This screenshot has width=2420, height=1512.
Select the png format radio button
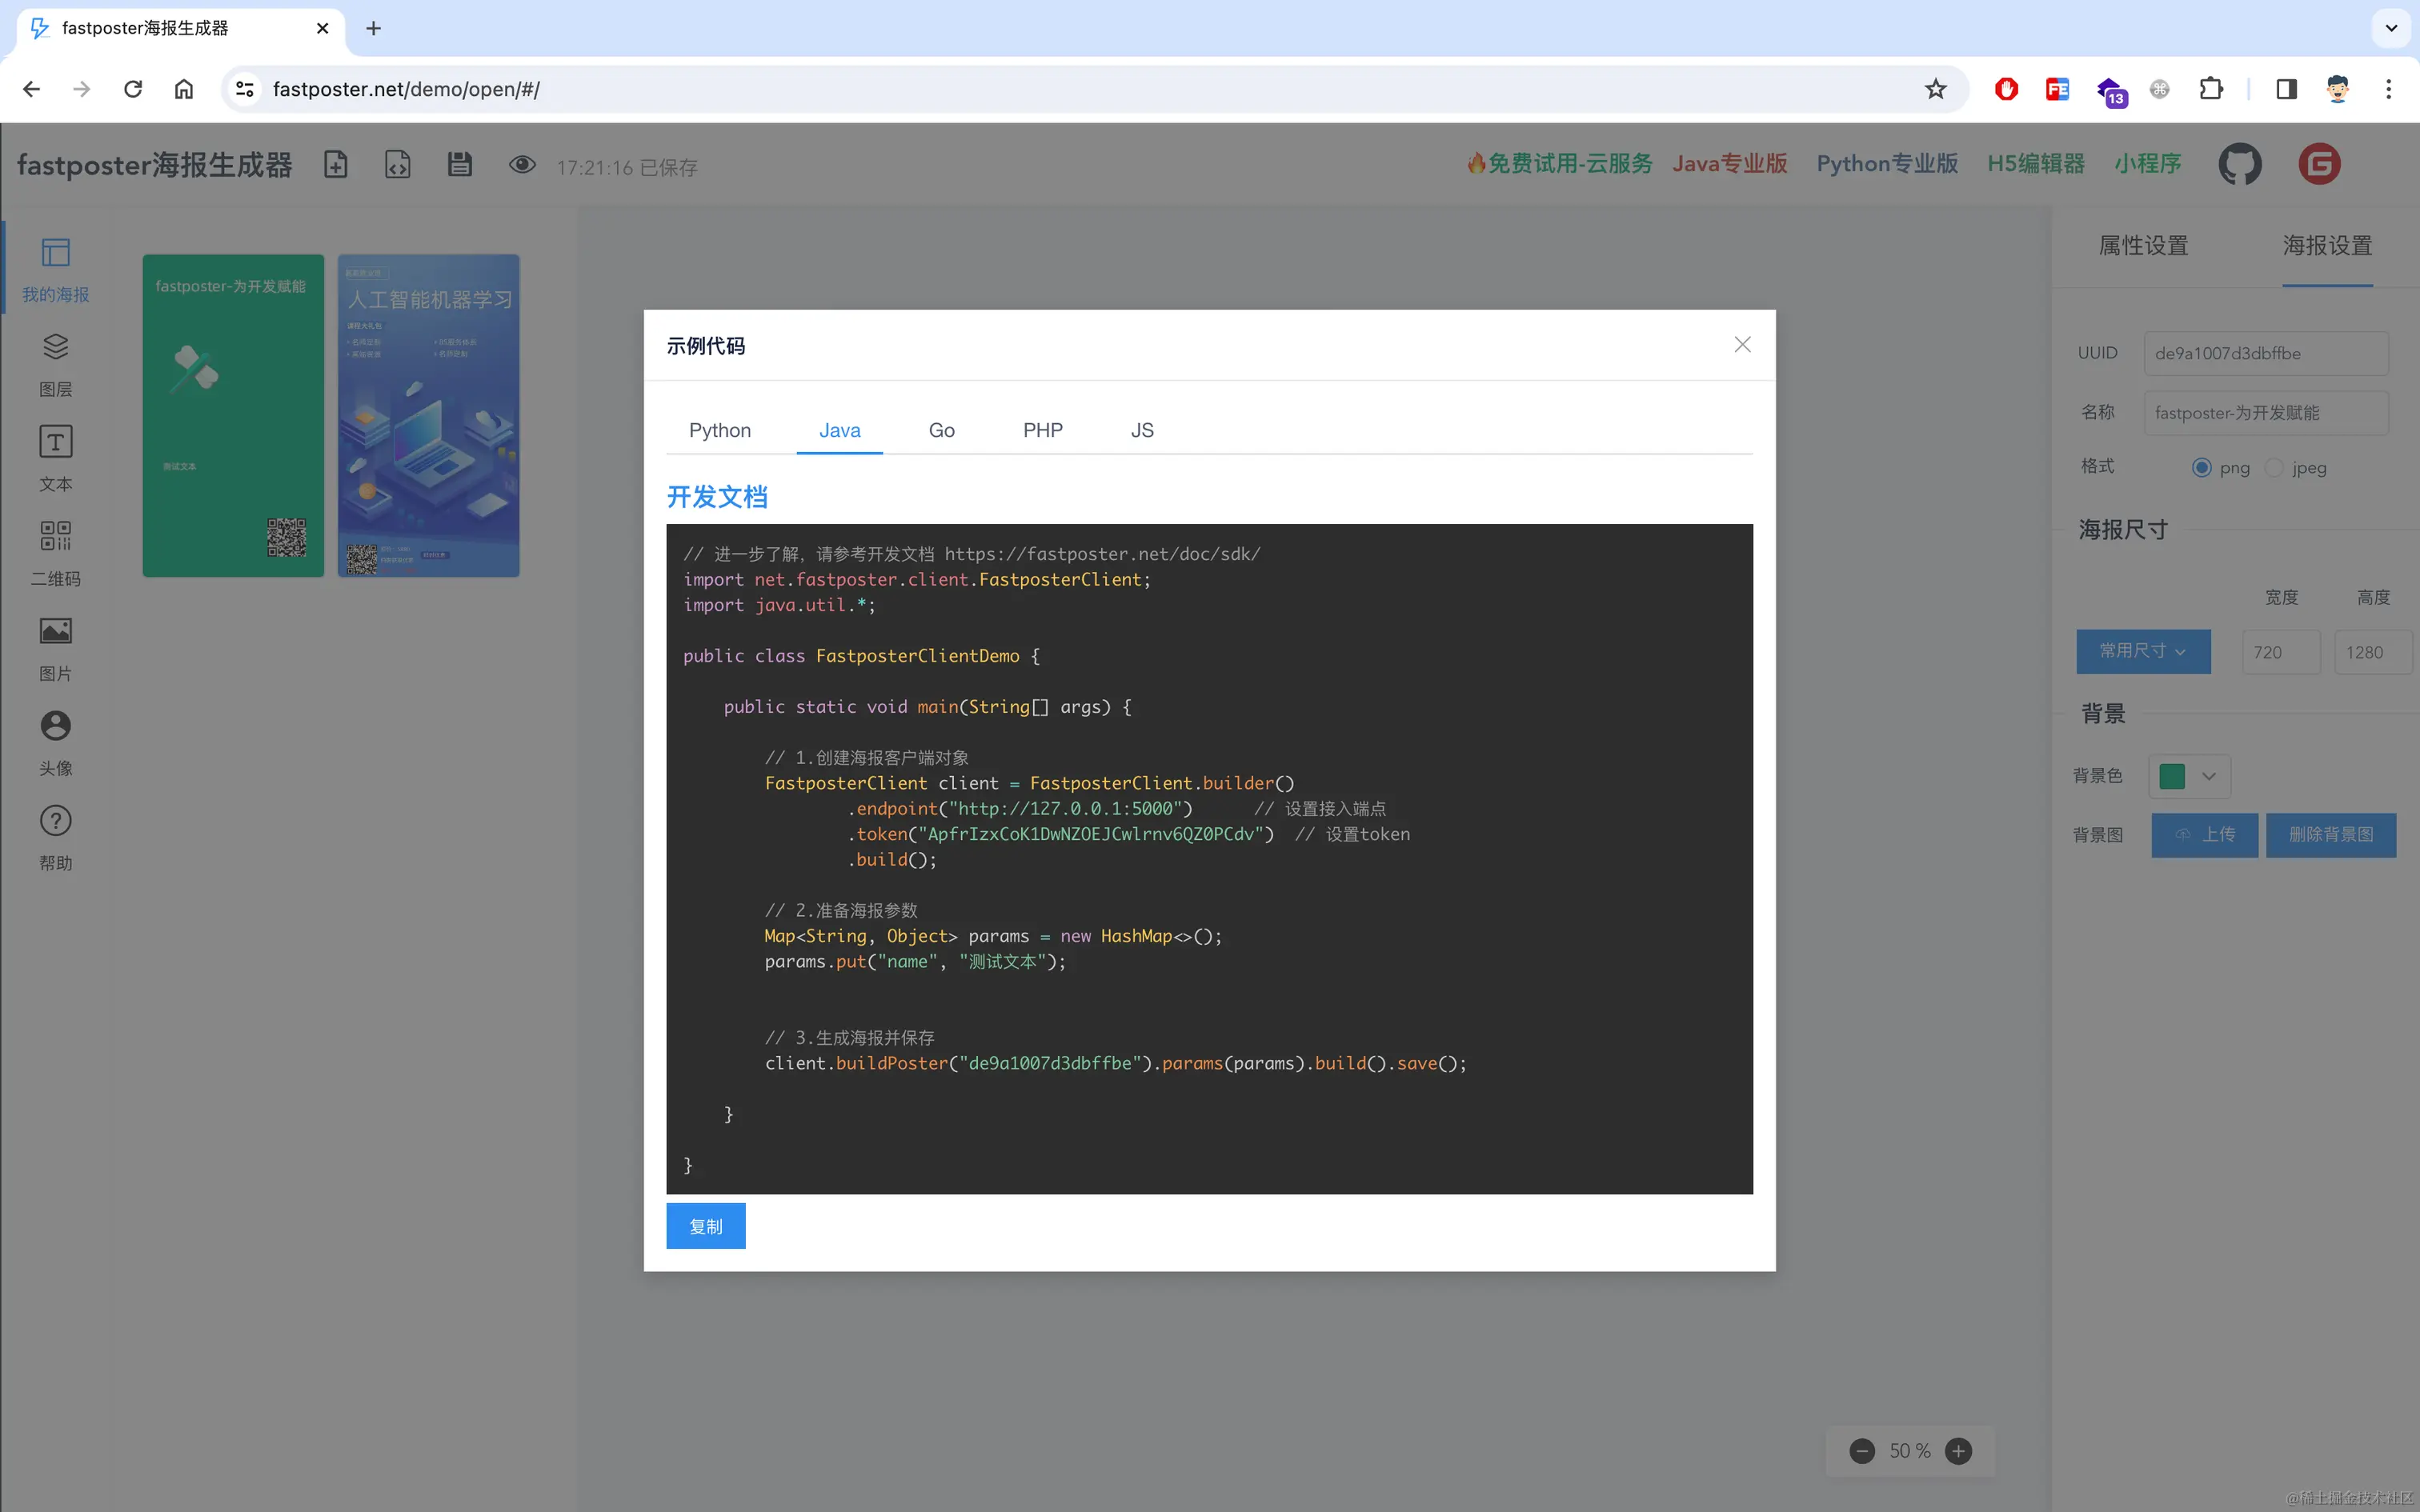pyautogui.click(x=2201, y=468)
